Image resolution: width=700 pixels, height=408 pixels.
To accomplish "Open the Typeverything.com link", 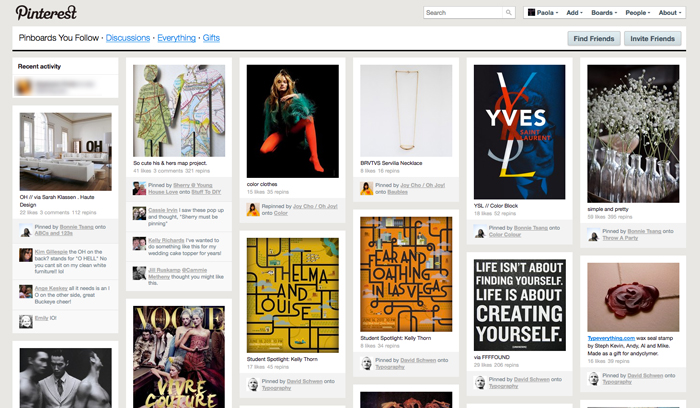I will 611,338.
